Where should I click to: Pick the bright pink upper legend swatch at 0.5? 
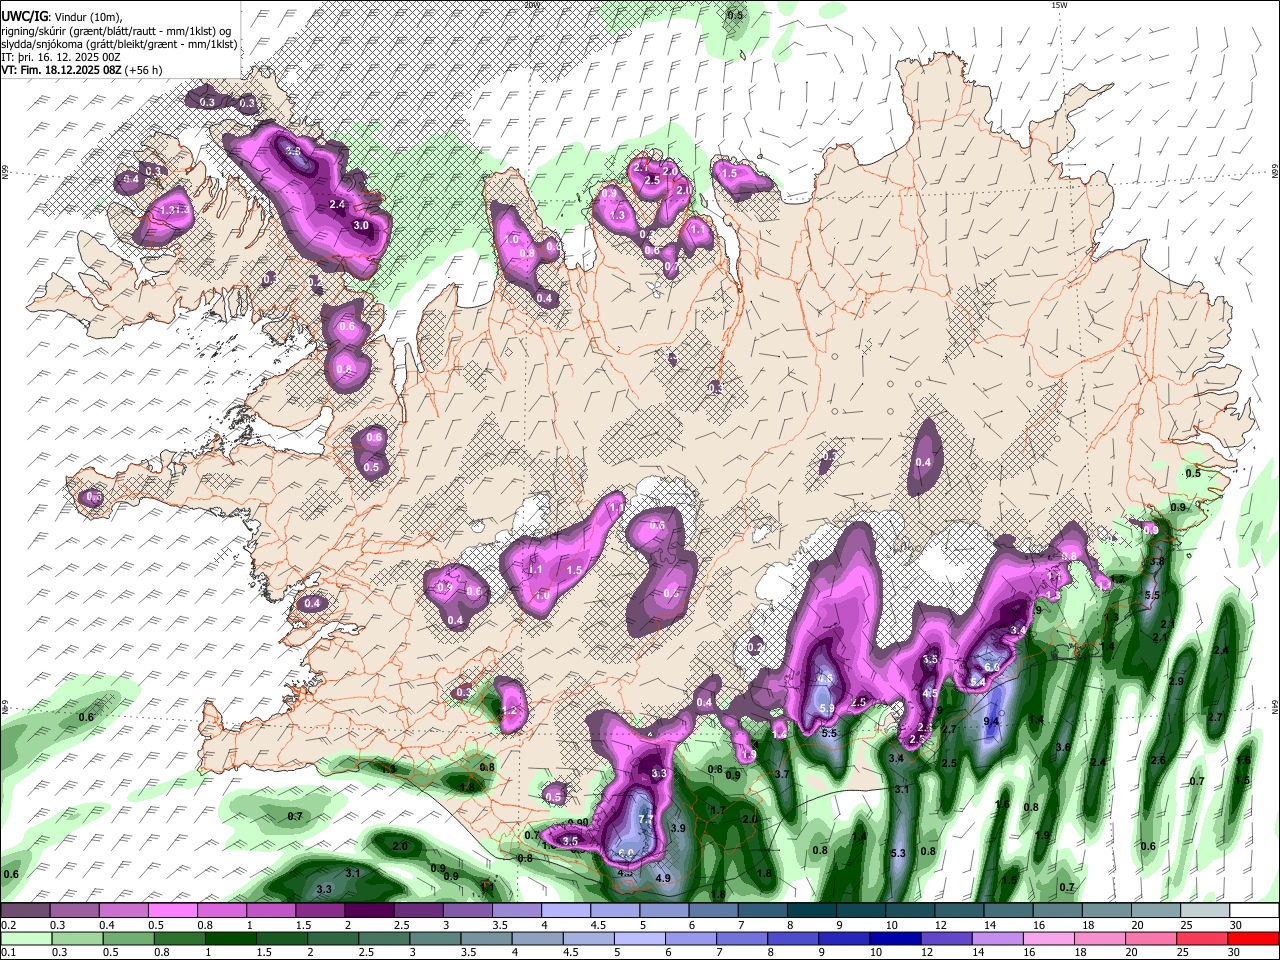pos(172,911)
